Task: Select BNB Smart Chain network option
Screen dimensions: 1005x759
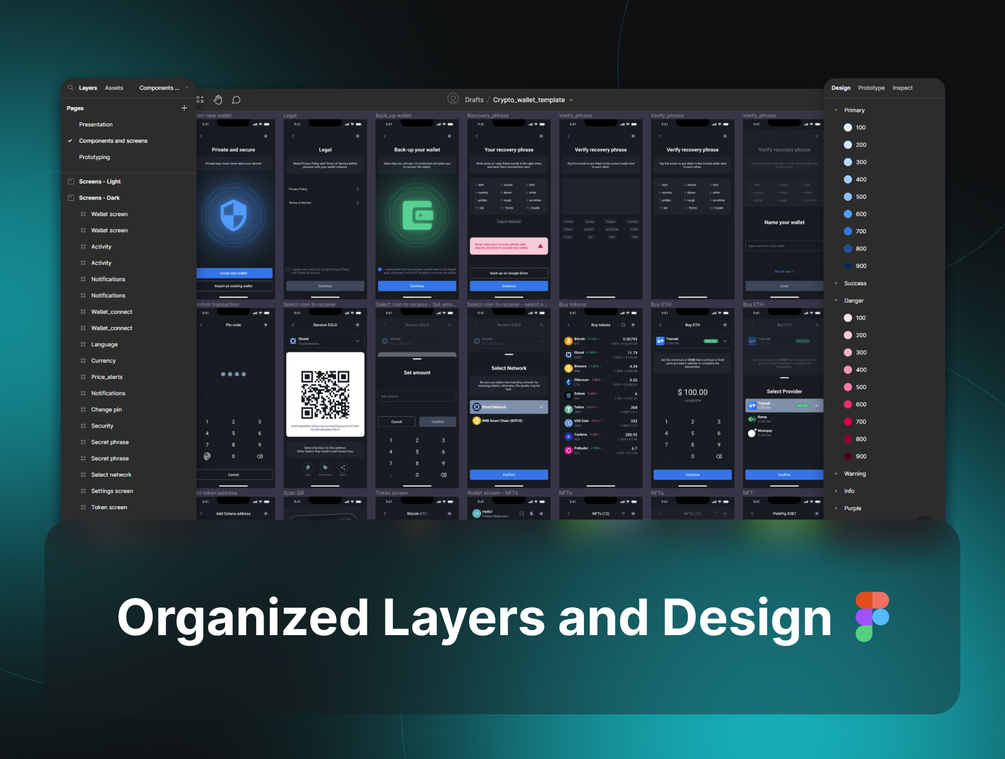Action: point(509,421)
